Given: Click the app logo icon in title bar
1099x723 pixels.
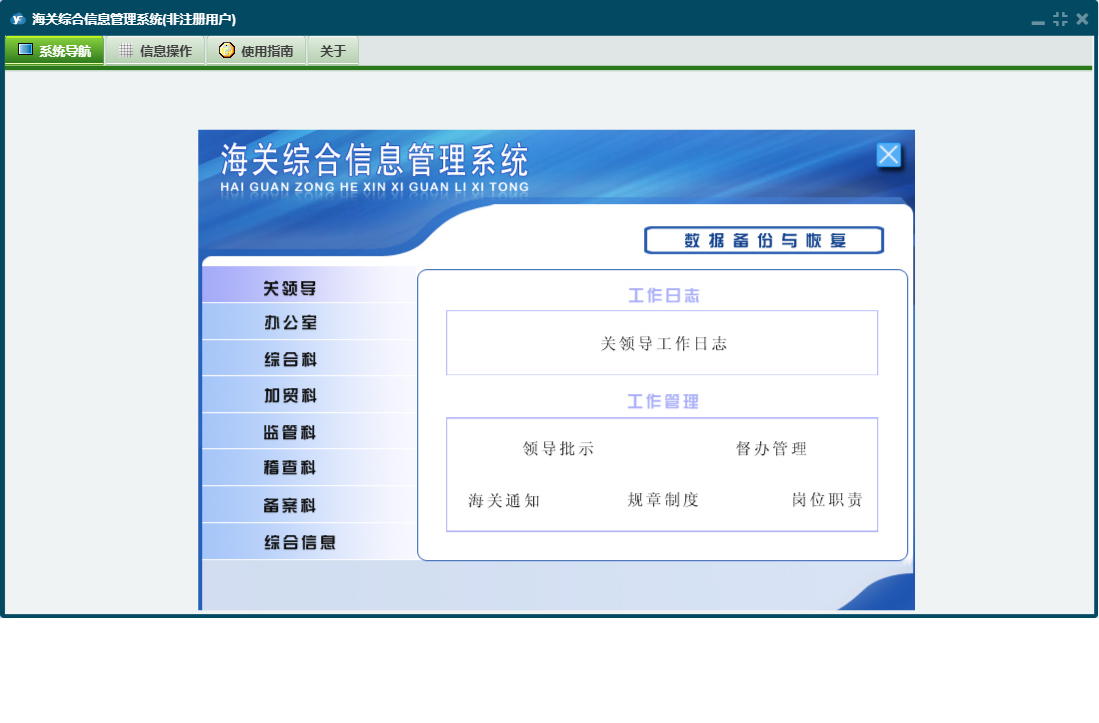Looking at the screenshot, I should click(17, 19).
